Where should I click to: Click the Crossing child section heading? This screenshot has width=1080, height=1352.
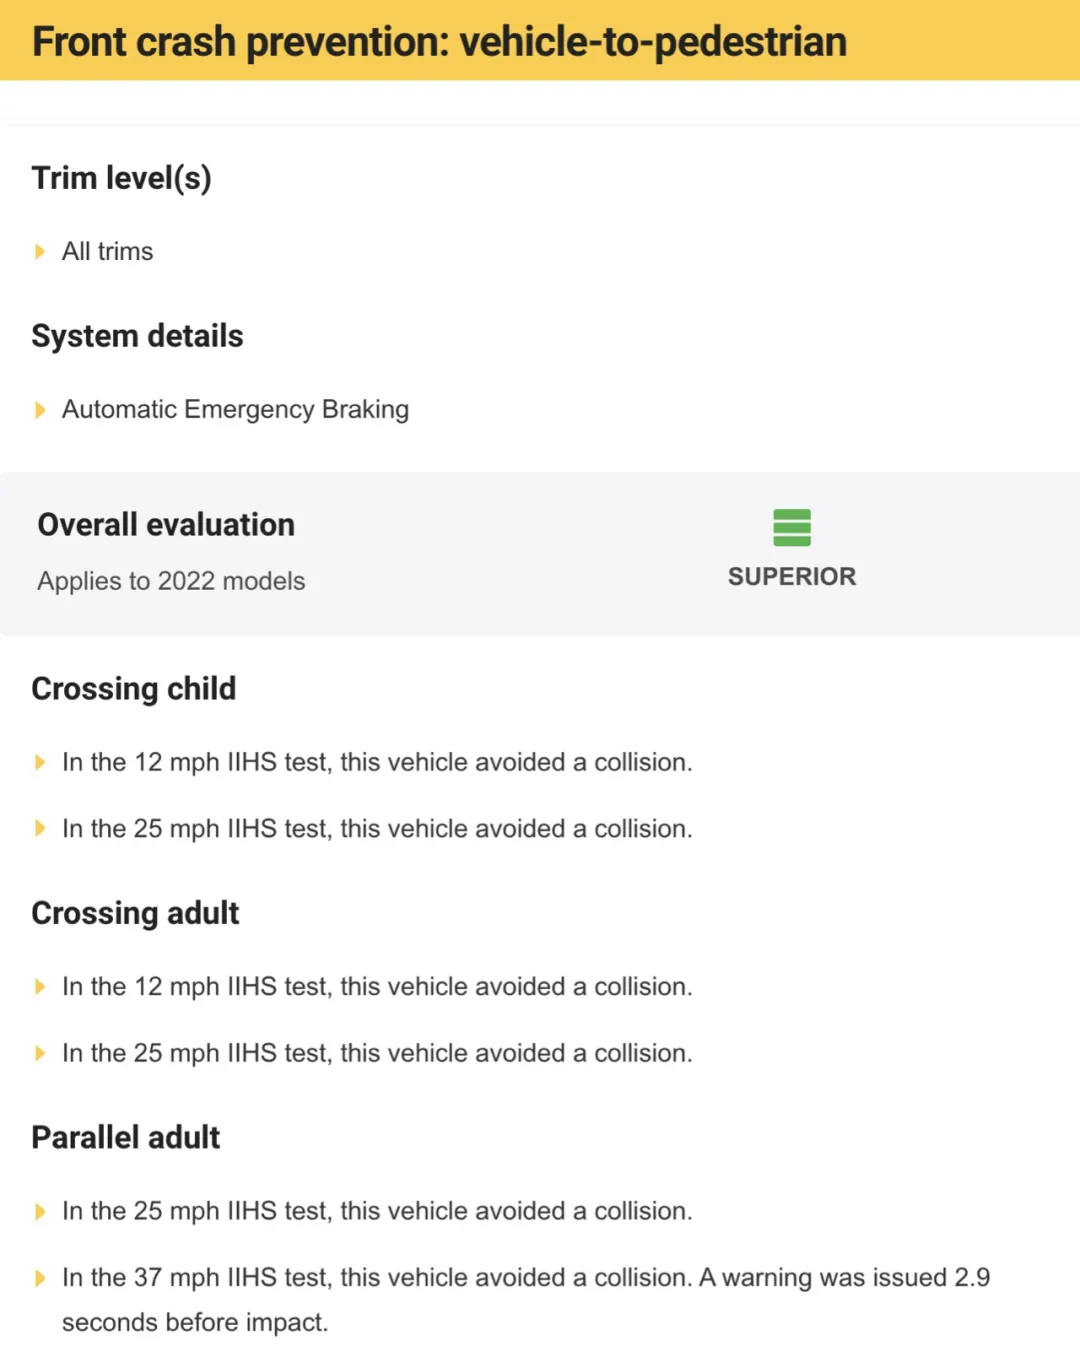click(x=134, y=688)
